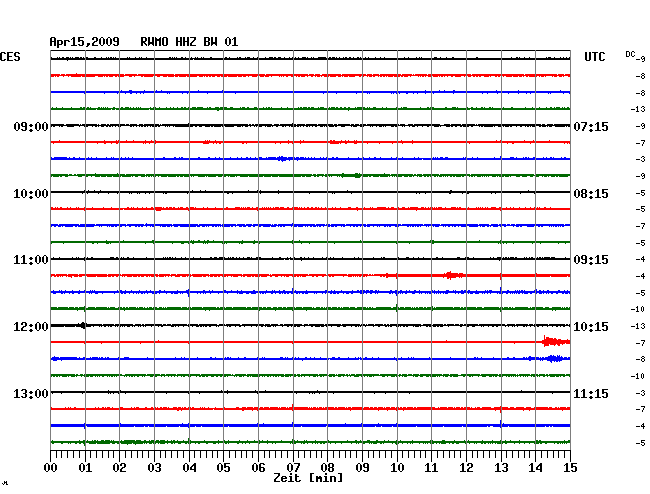
Task: Select the "12:00" local time label
Action: (31, 327)
